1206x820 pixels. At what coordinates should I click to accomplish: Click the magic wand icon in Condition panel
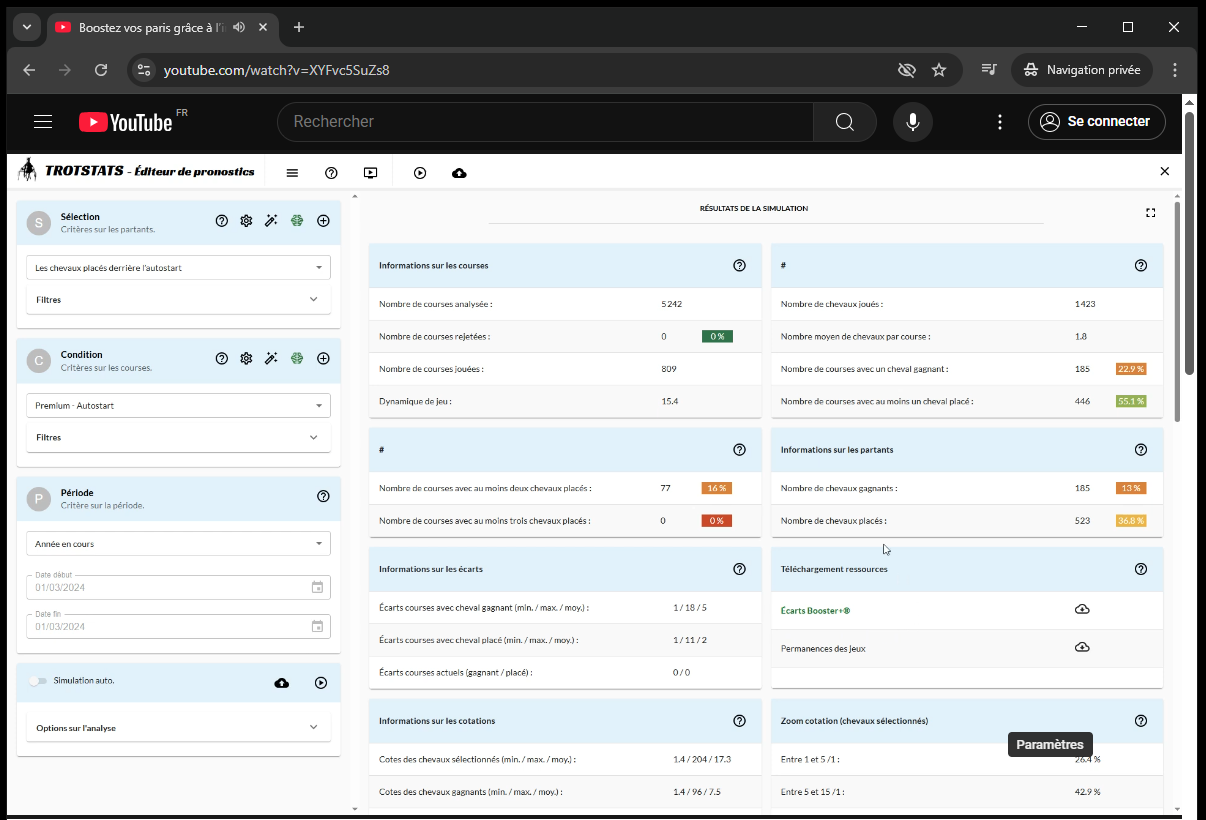coord(271,359)
